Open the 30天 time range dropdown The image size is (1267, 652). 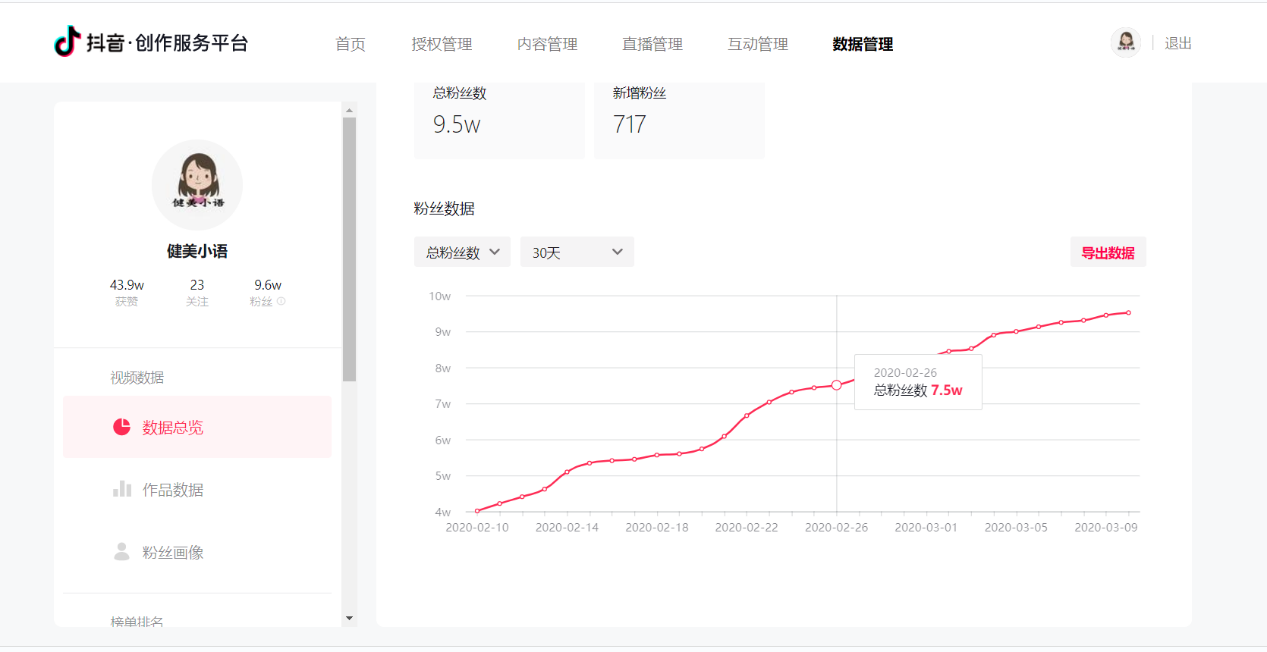tap(577, 252)
